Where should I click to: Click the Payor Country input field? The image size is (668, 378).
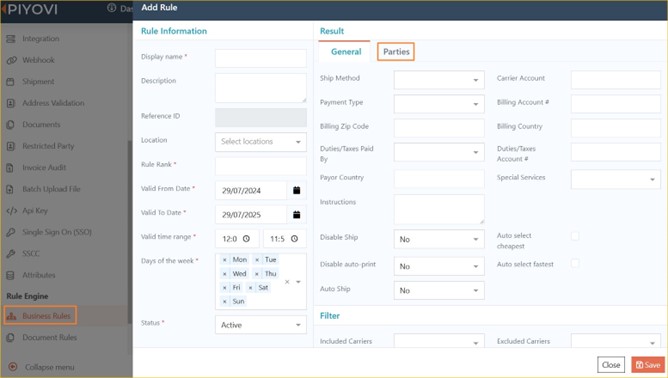pos(439,179)
